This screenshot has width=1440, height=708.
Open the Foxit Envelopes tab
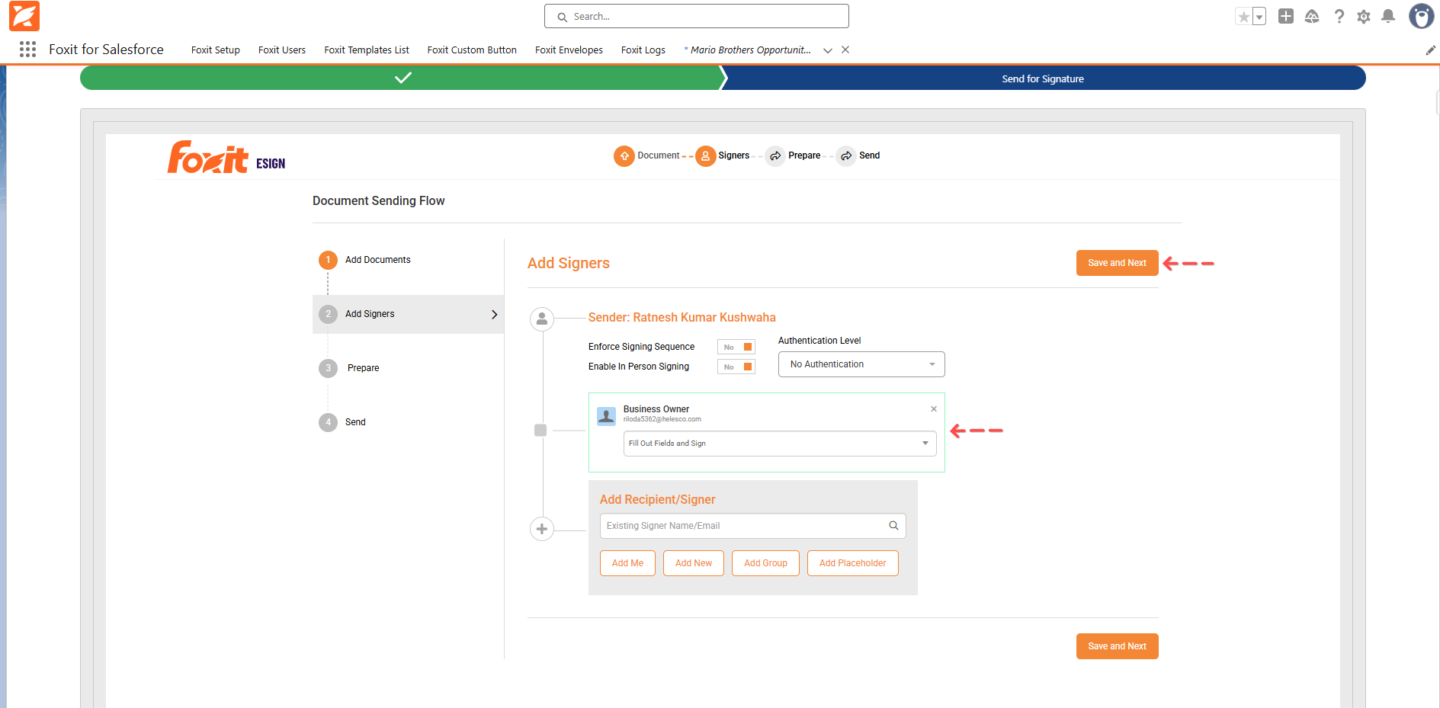[569, 50]
